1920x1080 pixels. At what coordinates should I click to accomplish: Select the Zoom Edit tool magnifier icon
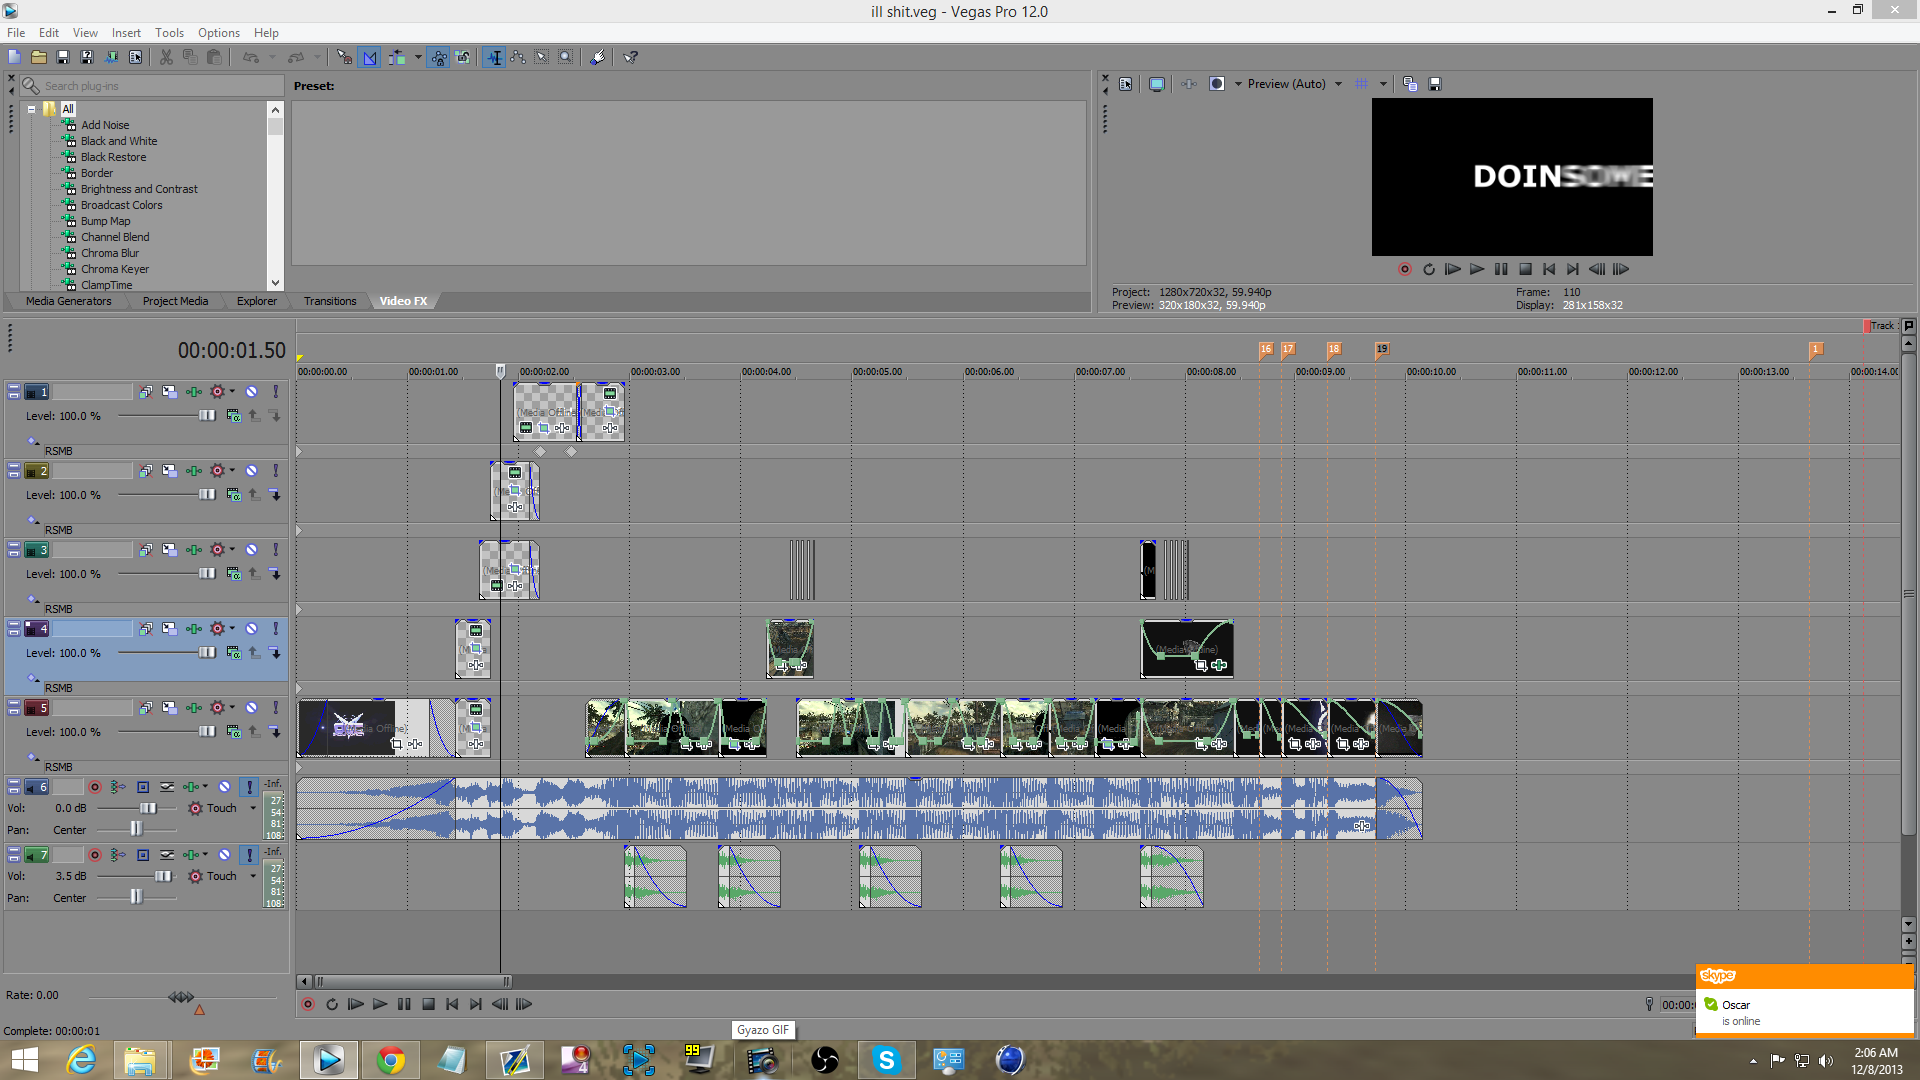pyautogui.click(x=566, y=57)
